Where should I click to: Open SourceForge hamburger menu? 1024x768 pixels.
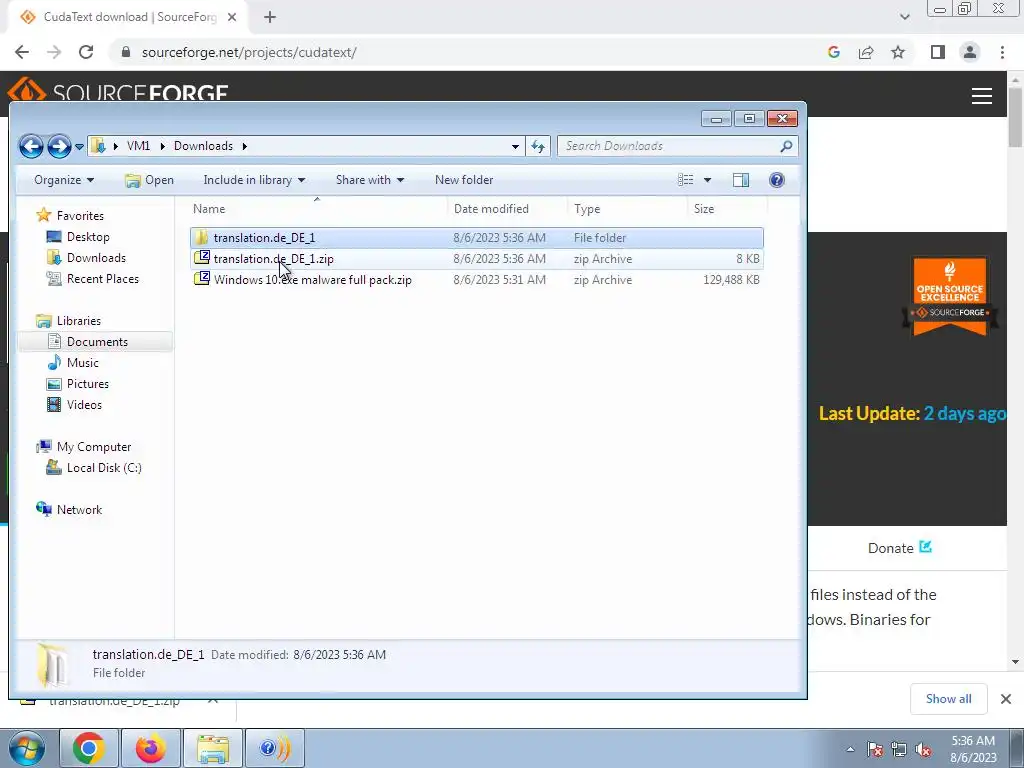tap(982, 96)
